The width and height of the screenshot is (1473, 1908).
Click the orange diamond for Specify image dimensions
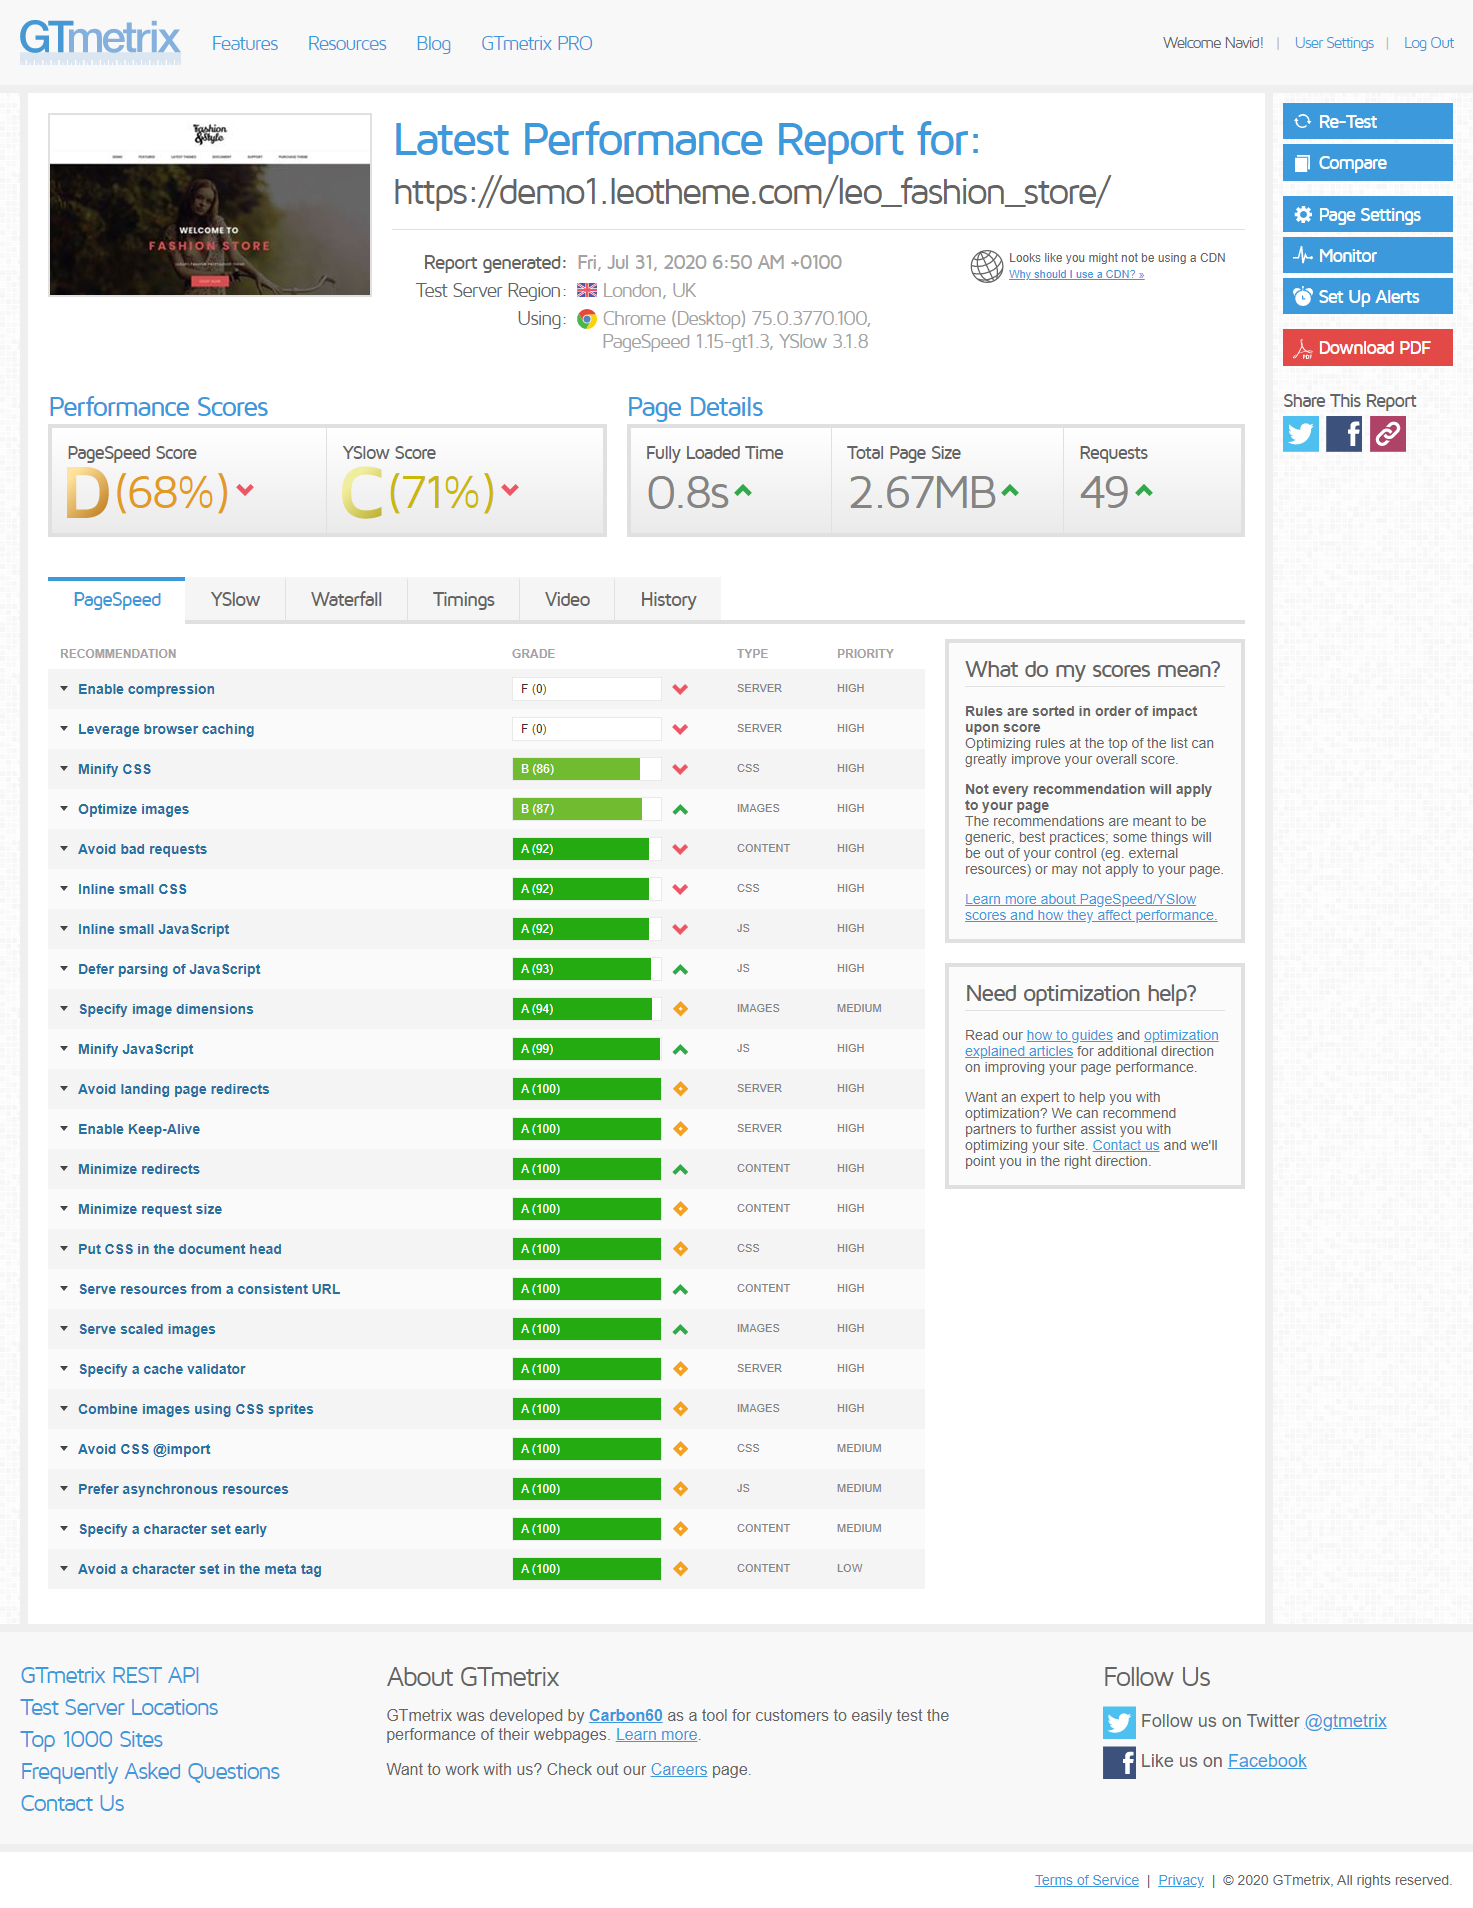point(680,1009)
